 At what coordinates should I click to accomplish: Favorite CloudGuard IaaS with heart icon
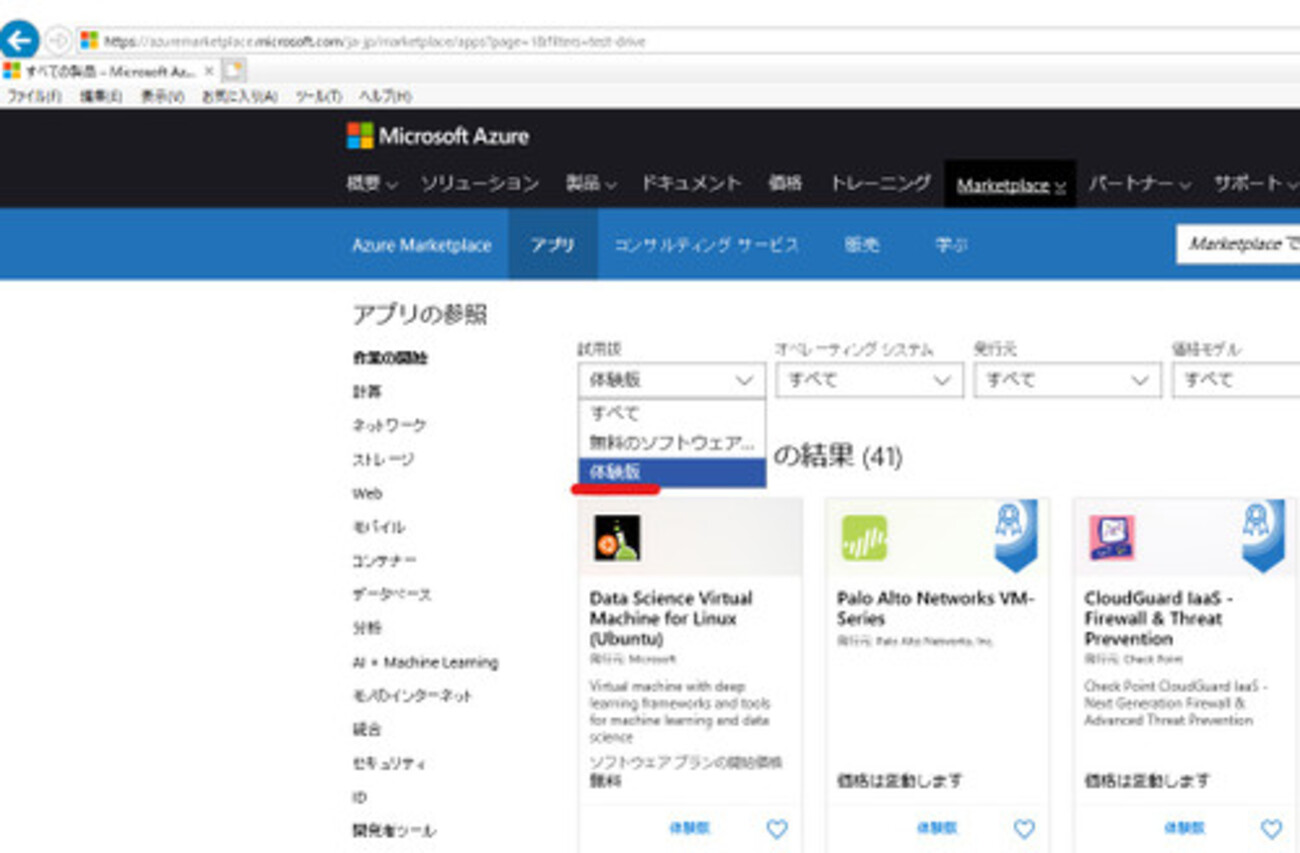[1271, 828]
